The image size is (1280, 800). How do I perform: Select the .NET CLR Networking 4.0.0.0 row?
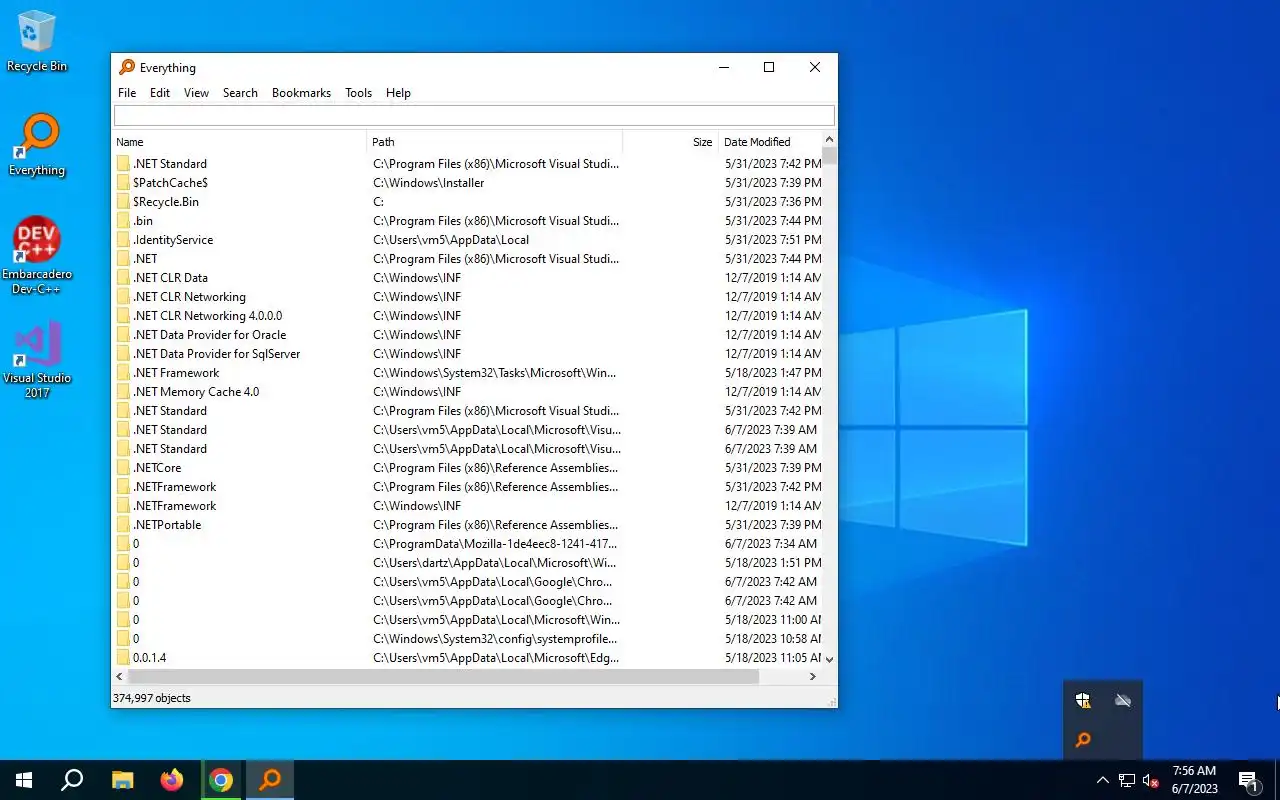pos(467,316)
